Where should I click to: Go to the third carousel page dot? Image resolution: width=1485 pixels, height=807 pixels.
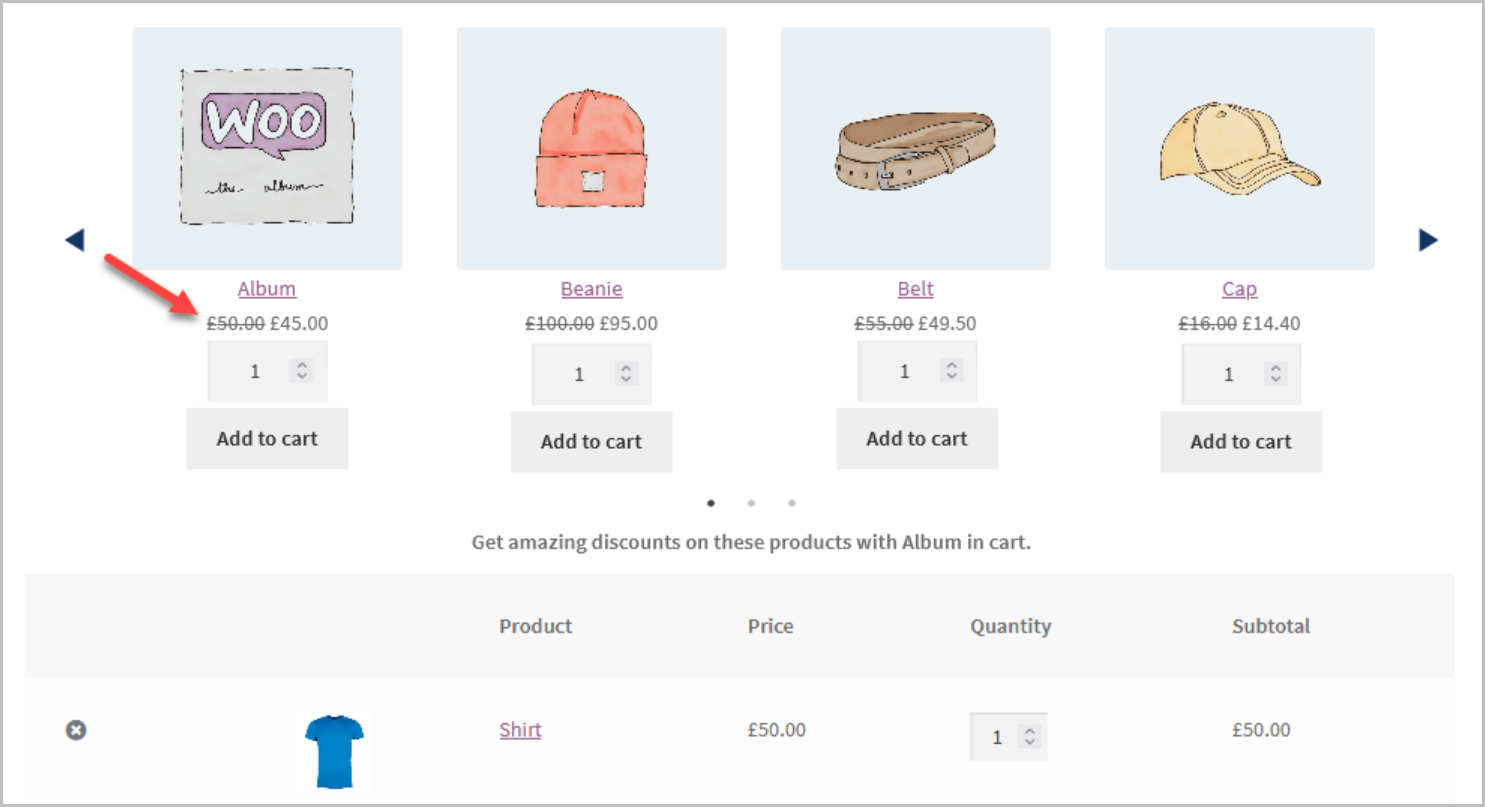coord(791,503)
